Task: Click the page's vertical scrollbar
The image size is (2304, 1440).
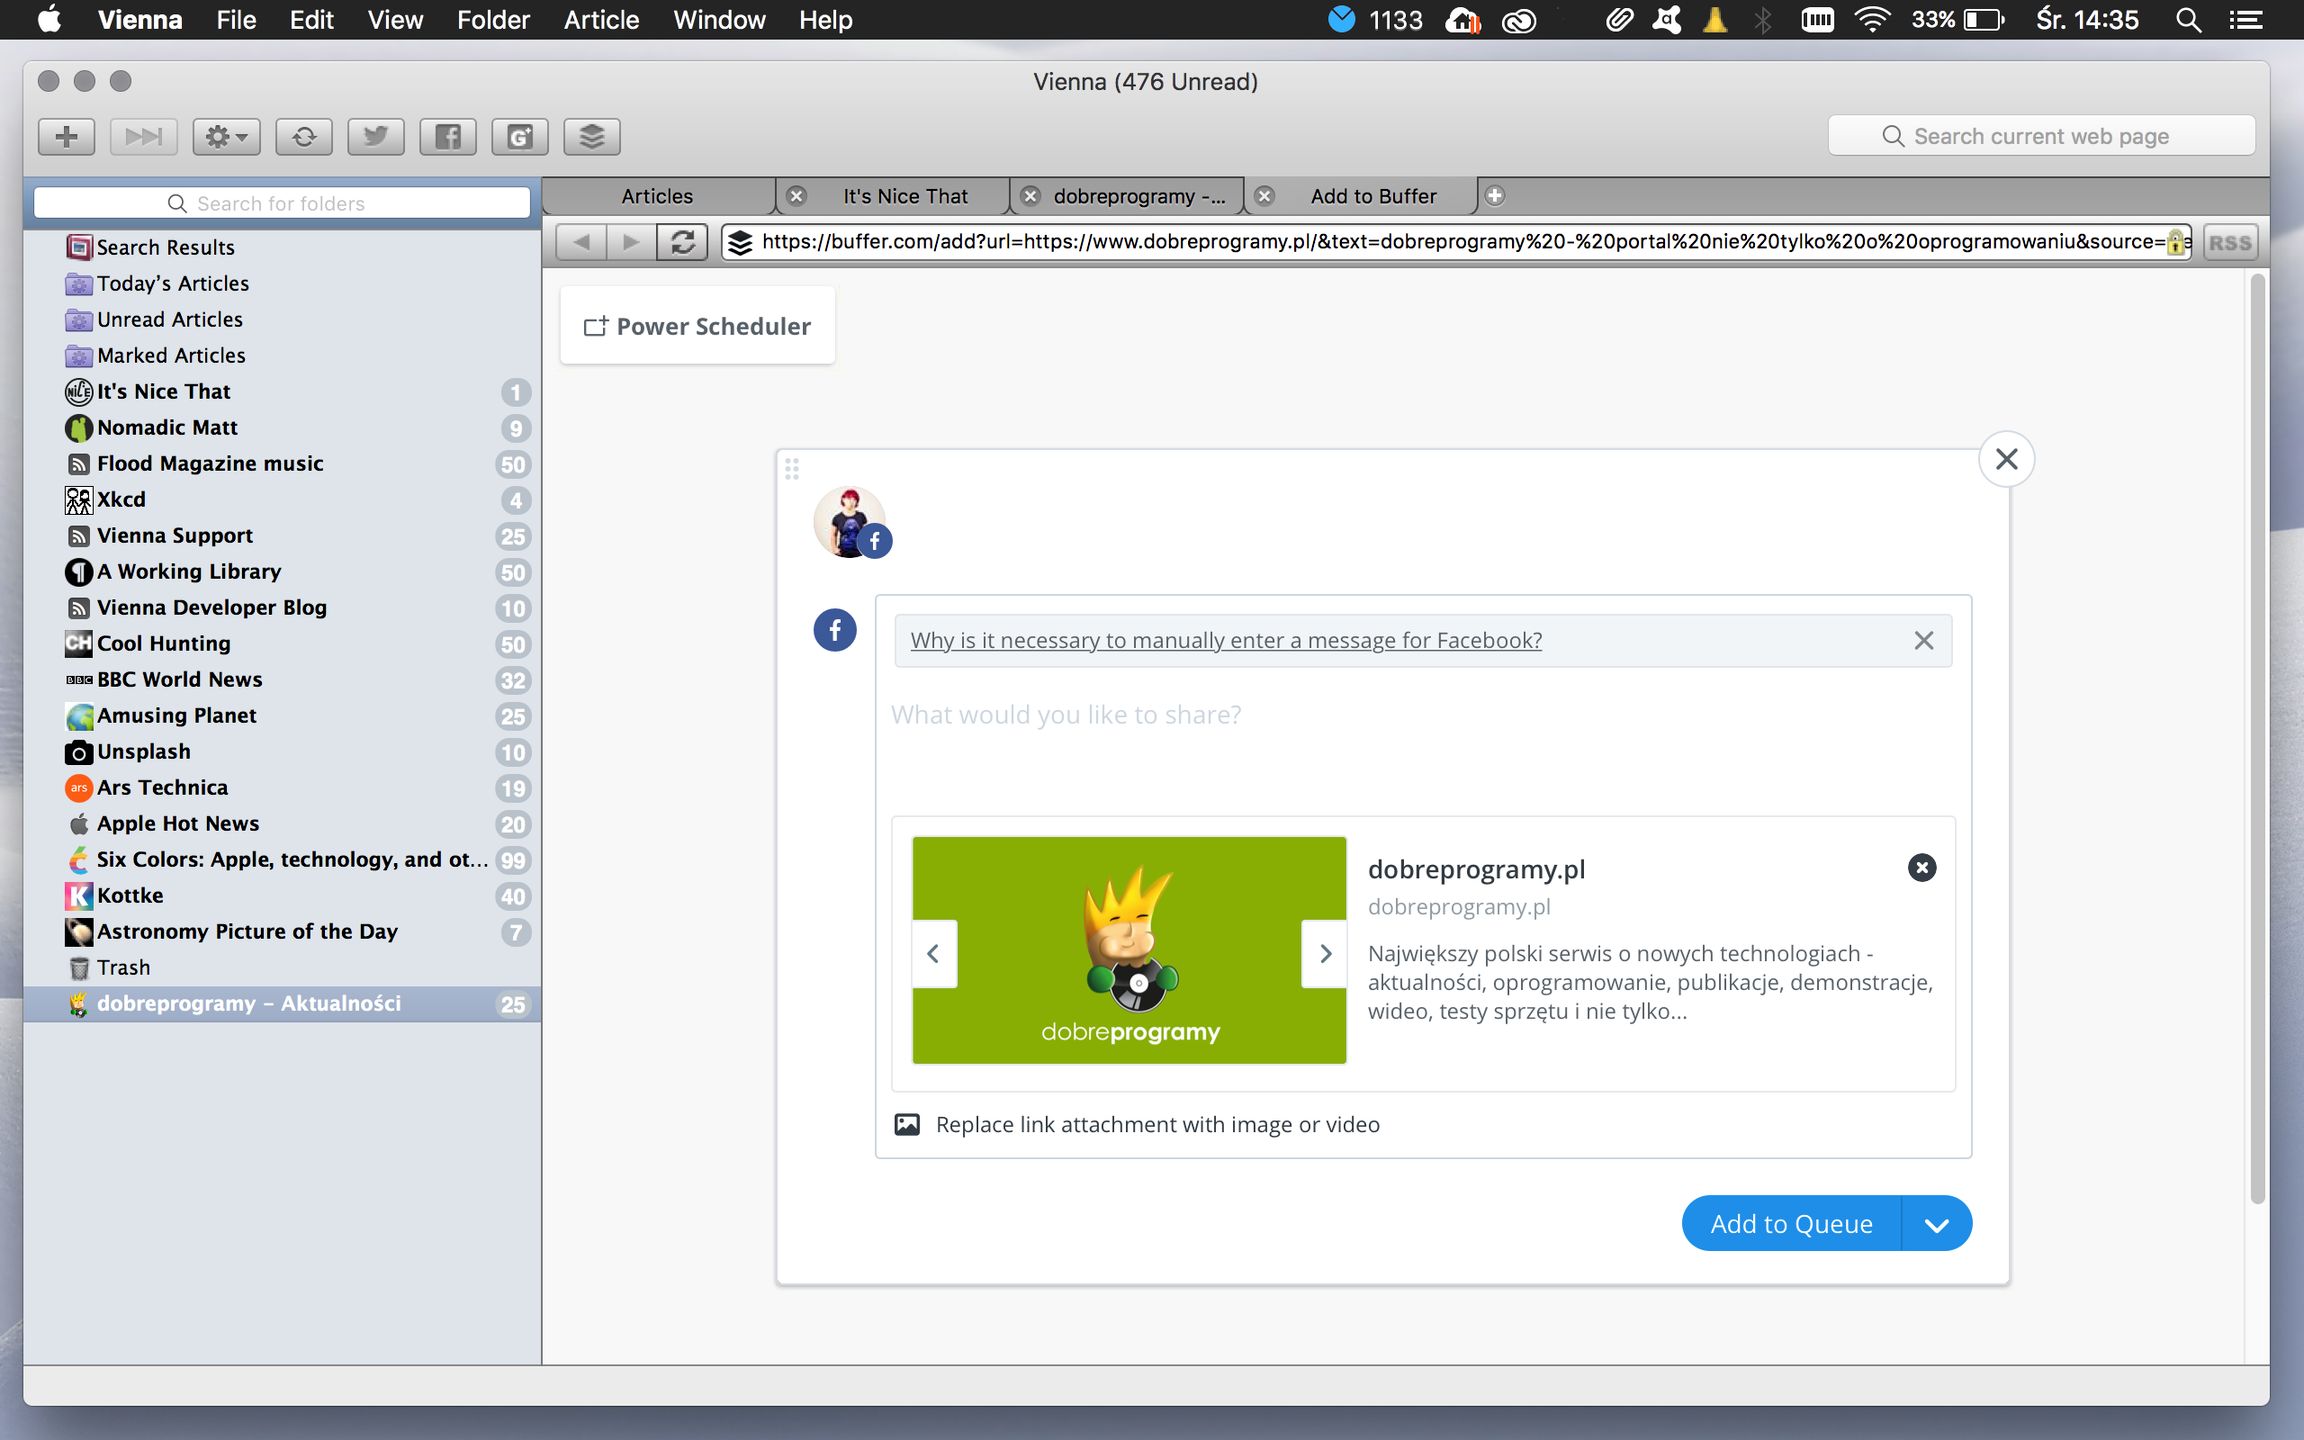Action: [x=2256, y=740]
